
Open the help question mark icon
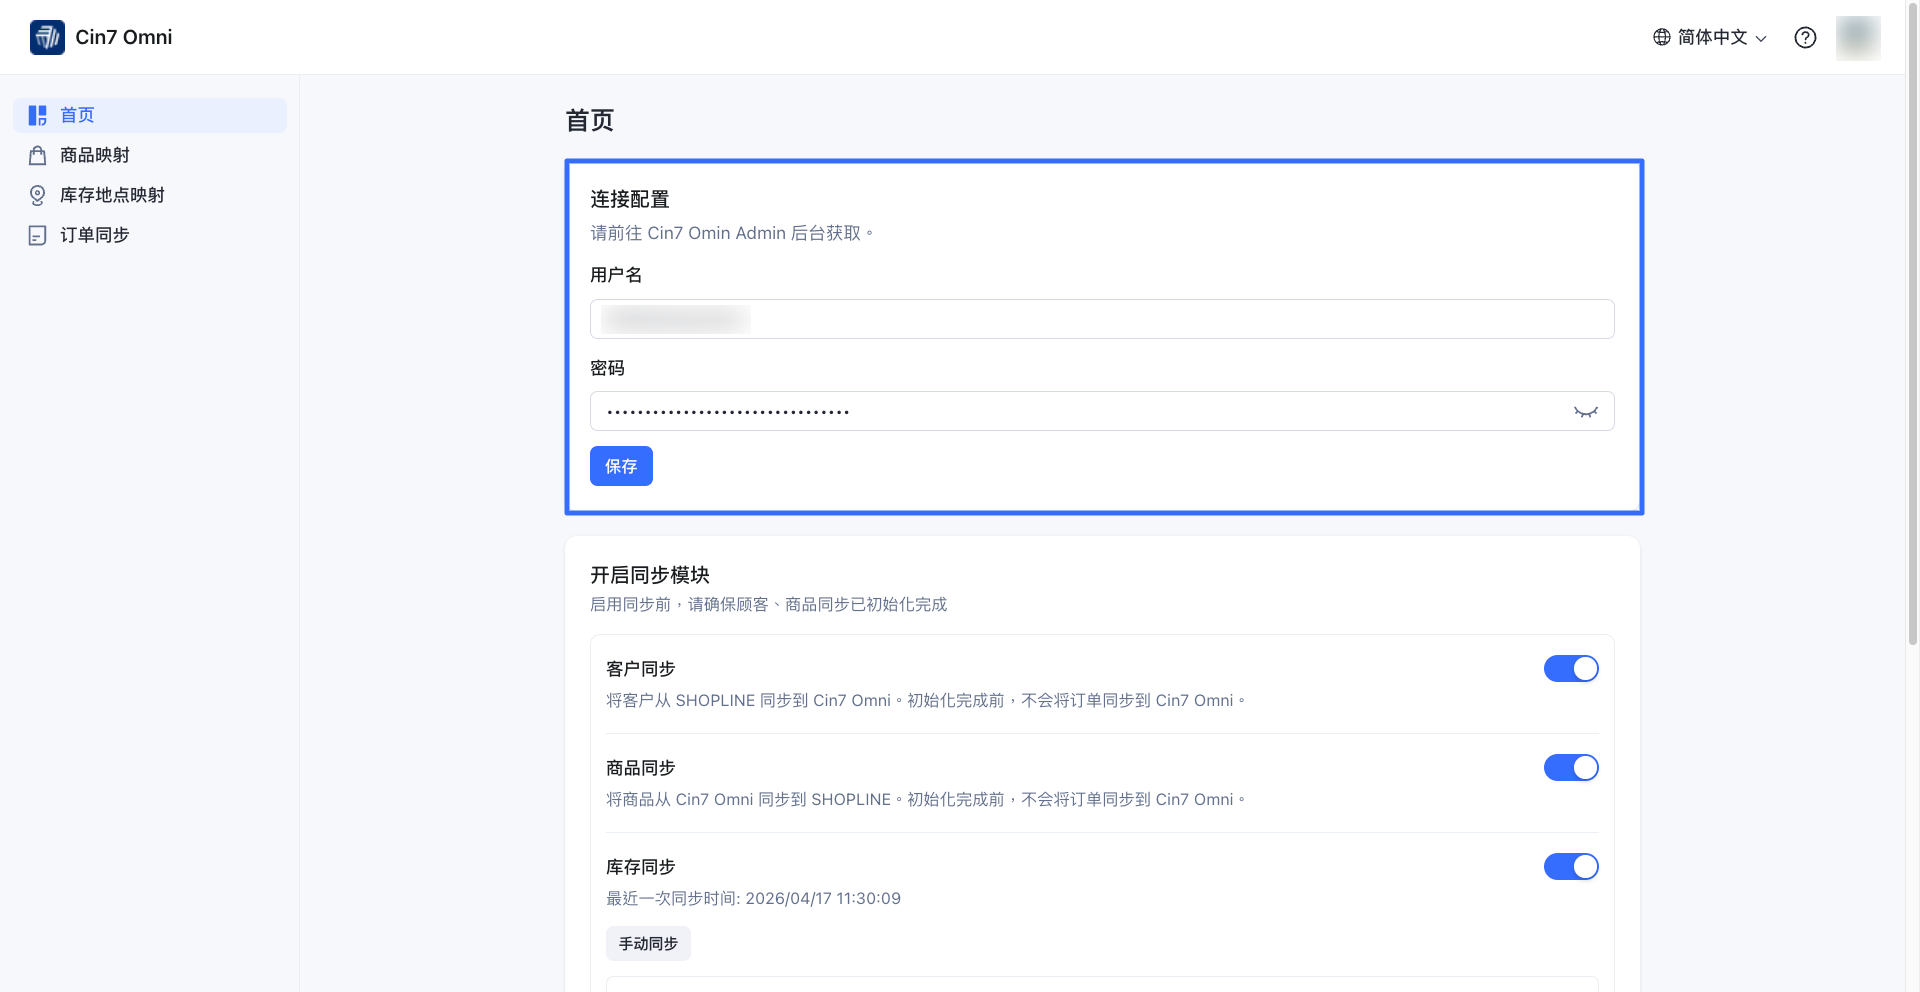pyautogui.click(x=1805, y=37)
